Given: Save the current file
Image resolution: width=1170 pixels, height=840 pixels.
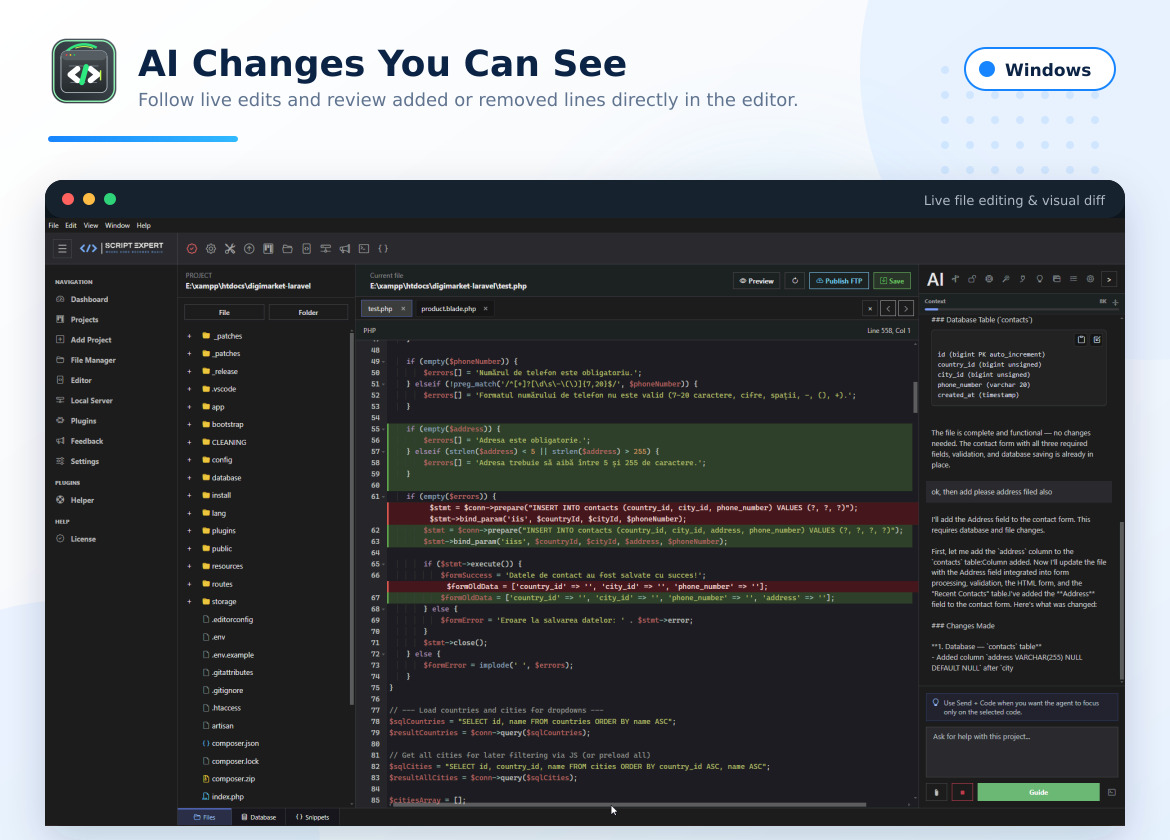Looking at the screenshot, I should (892, 280).
